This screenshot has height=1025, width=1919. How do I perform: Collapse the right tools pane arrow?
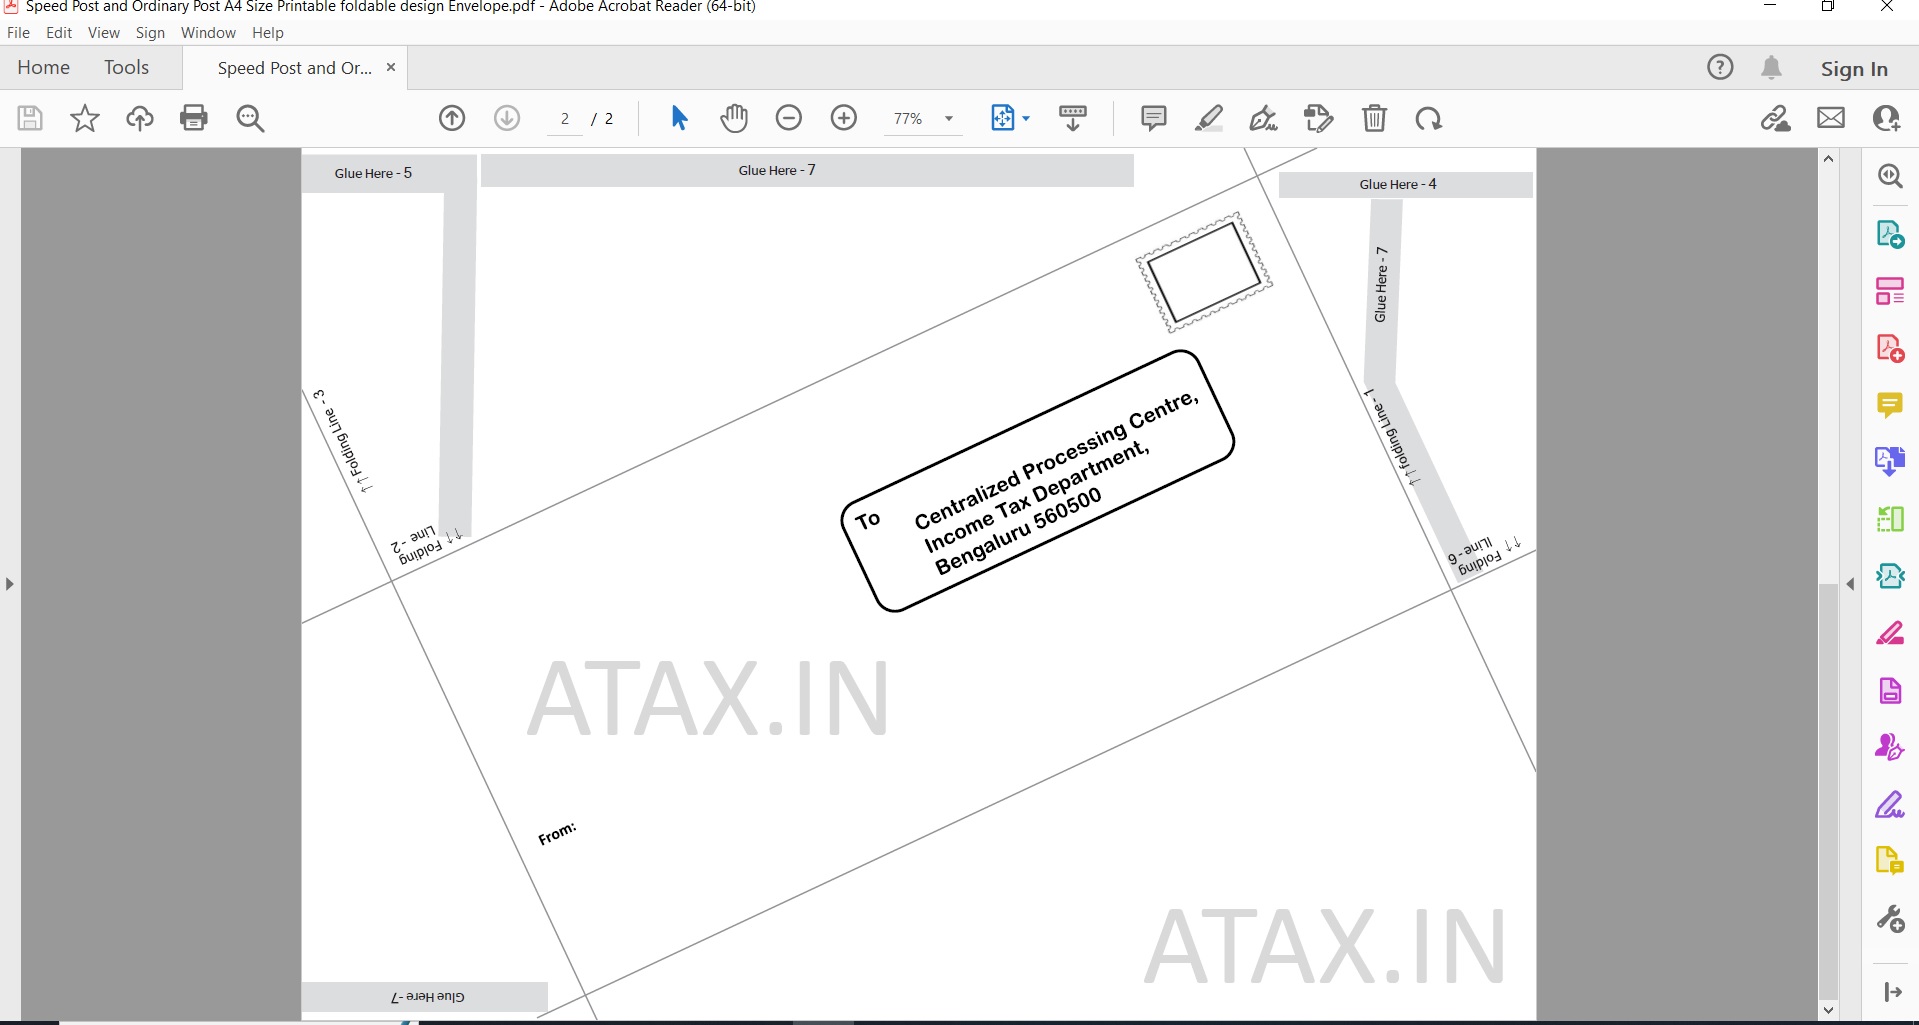click(1892, 992)
